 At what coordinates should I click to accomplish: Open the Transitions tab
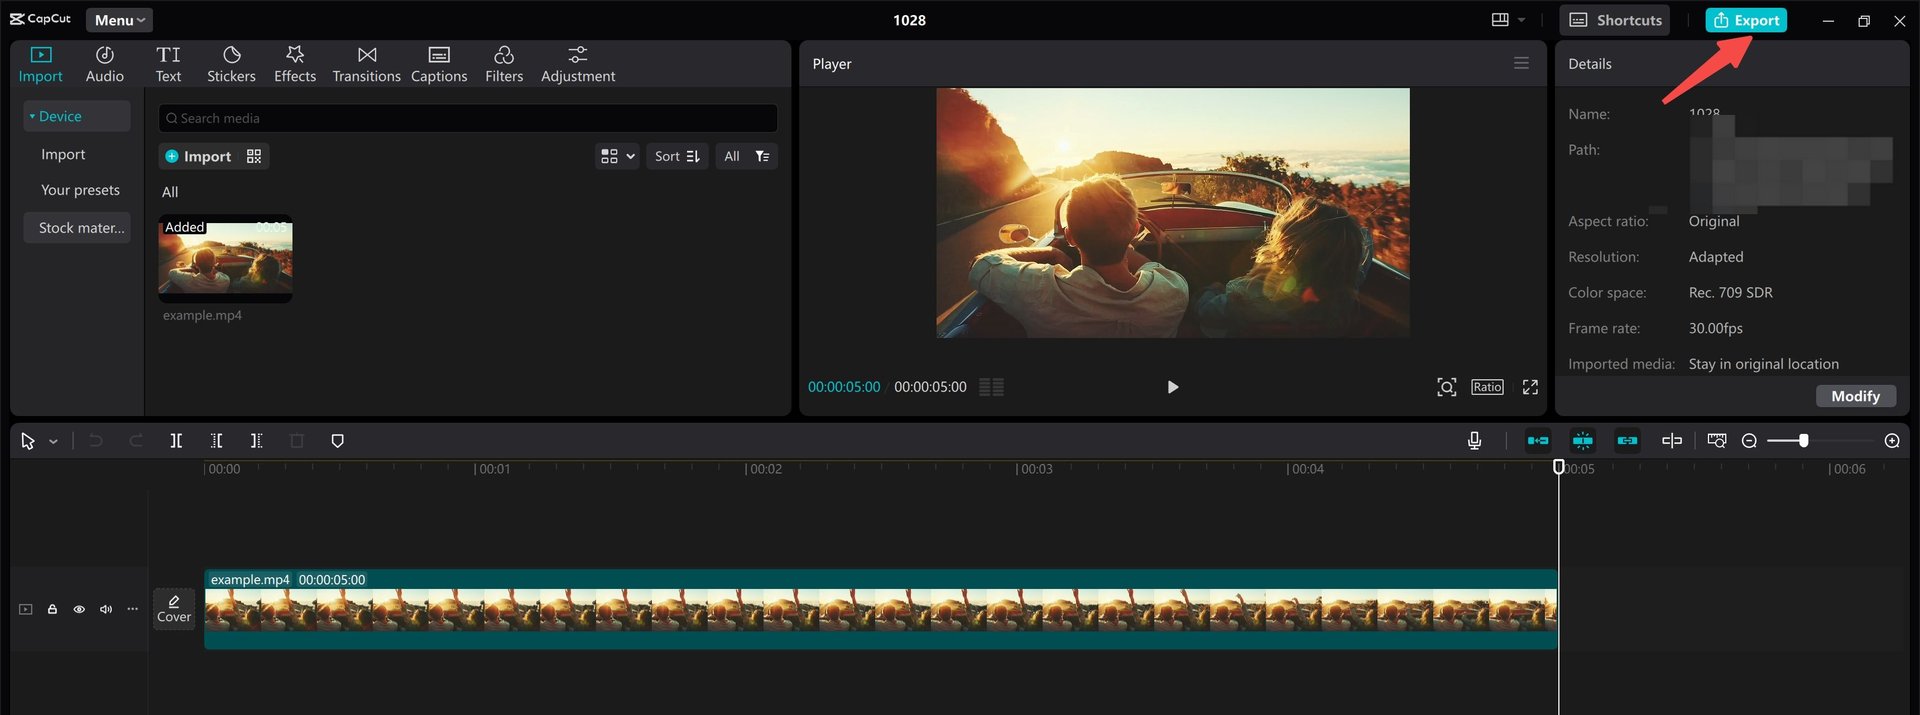point(366,64)
